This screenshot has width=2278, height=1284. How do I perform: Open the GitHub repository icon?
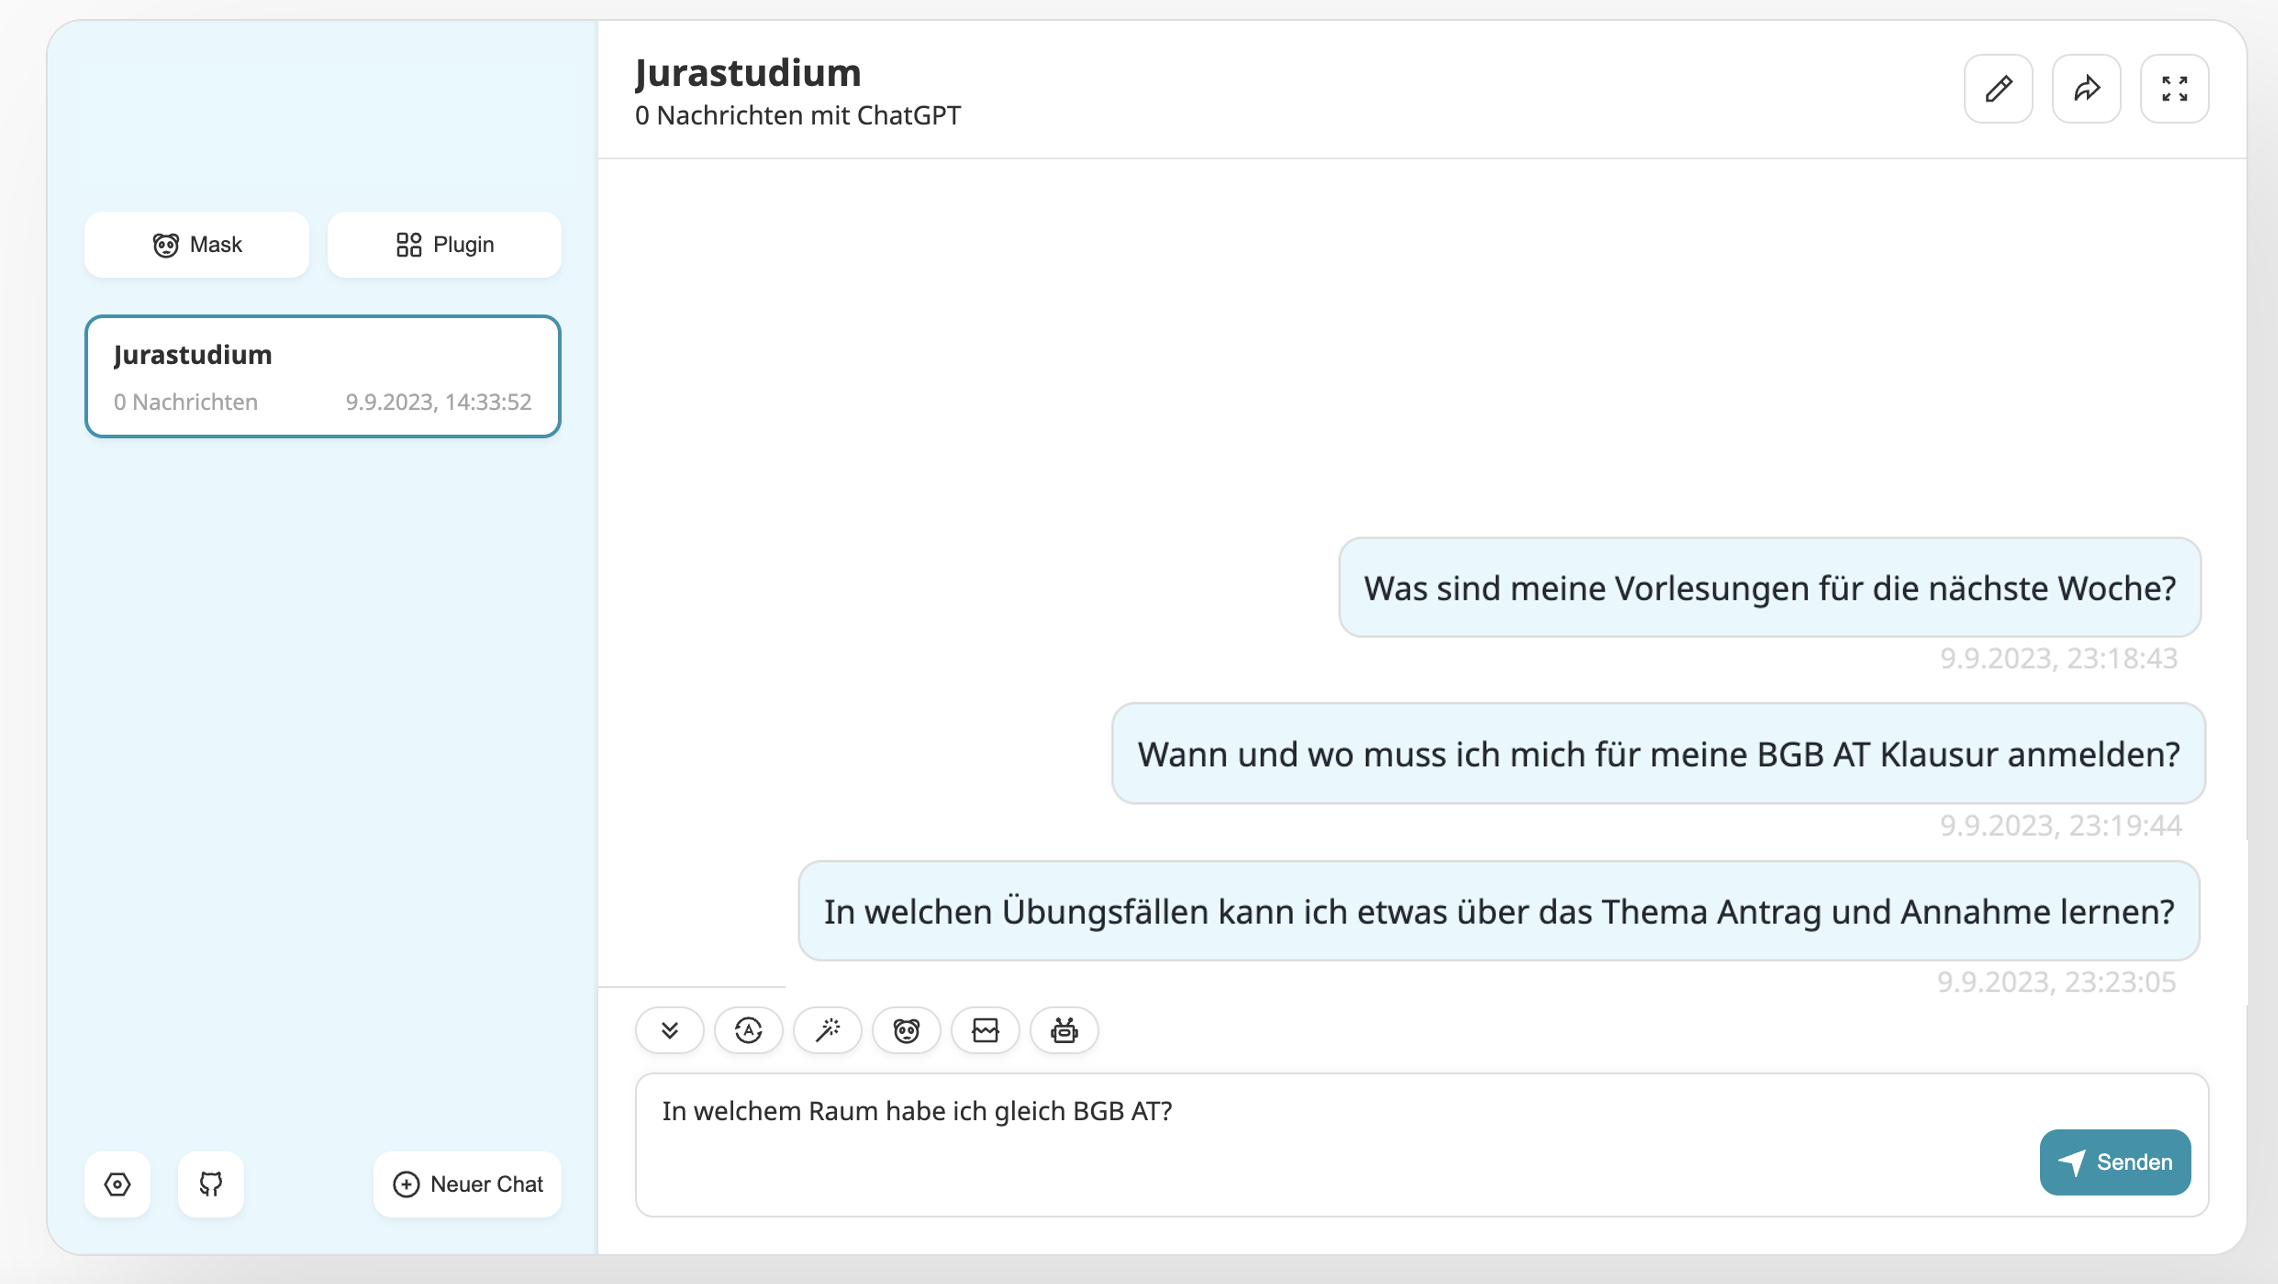pos(210,1184)
